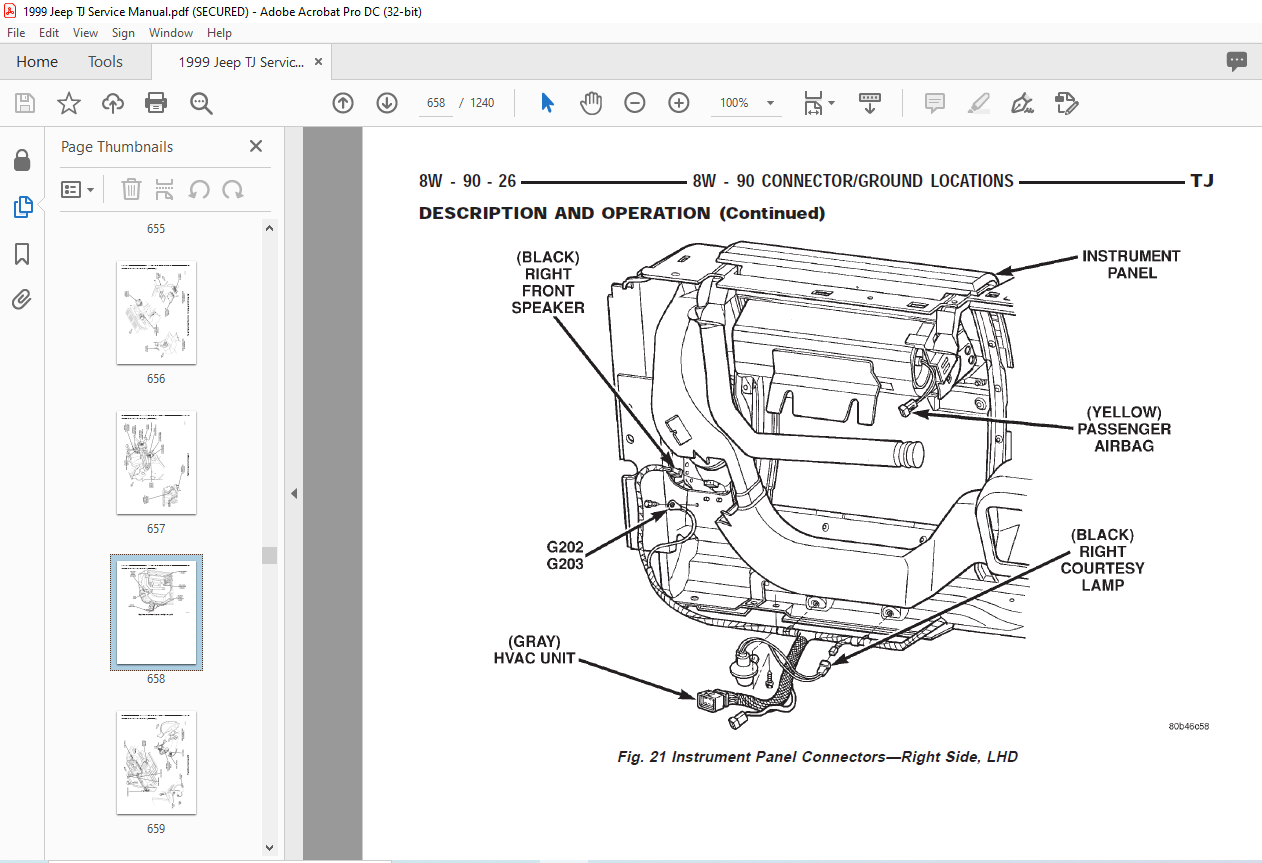Click the 8W - 90 CONNECTOR/GROUND LOCATIONS header
This screenshot has height=863, width=1262.
(x=853, y=181)
